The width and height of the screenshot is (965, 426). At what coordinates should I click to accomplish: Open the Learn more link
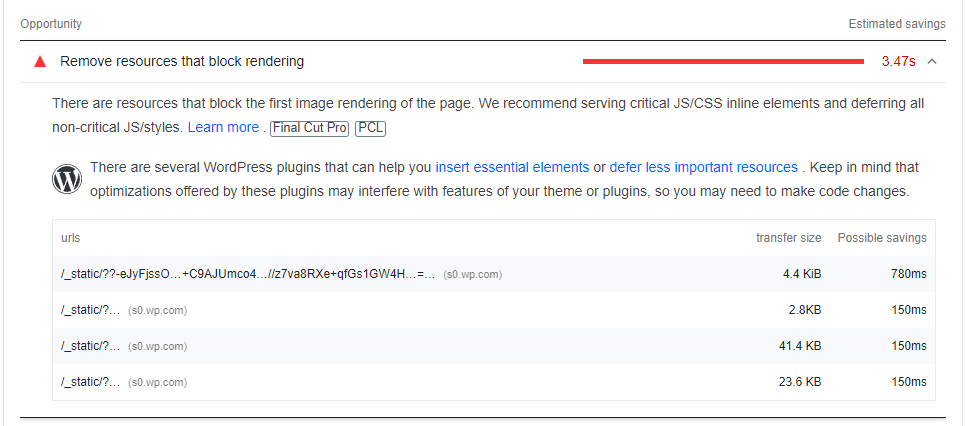point(223,127)
